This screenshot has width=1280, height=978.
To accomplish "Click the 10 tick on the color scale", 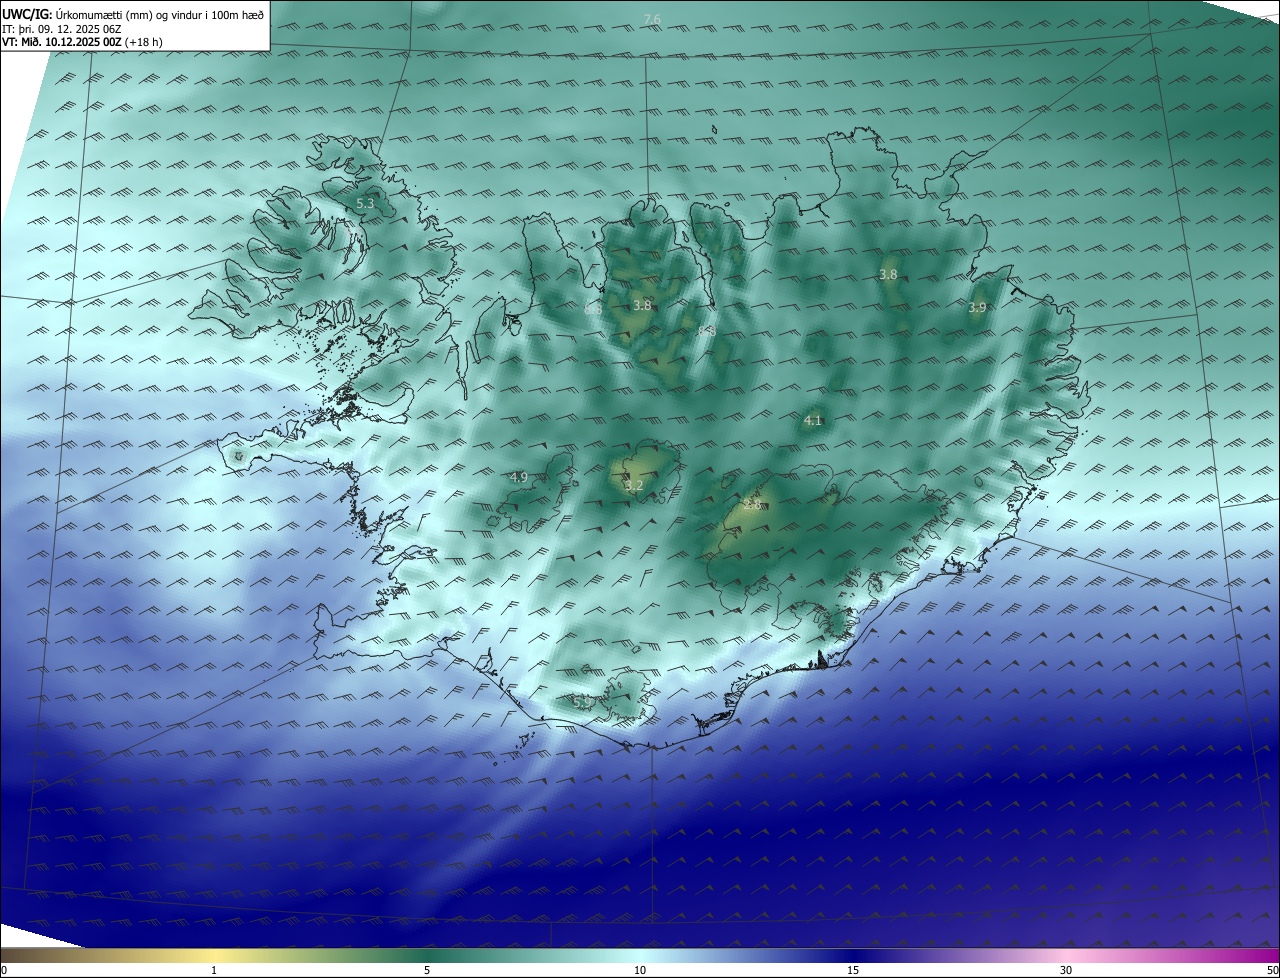I will pos(640,970).
